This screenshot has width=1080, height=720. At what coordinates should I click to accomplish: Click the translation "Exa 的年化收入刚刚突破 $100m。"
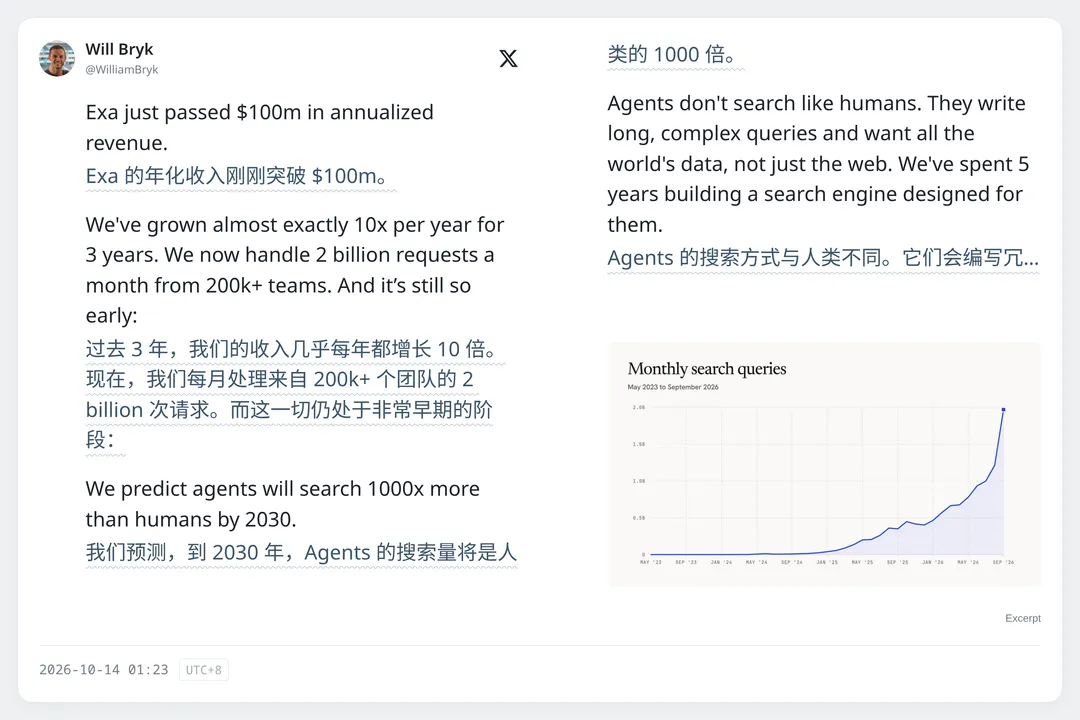[x=240, y=176]
